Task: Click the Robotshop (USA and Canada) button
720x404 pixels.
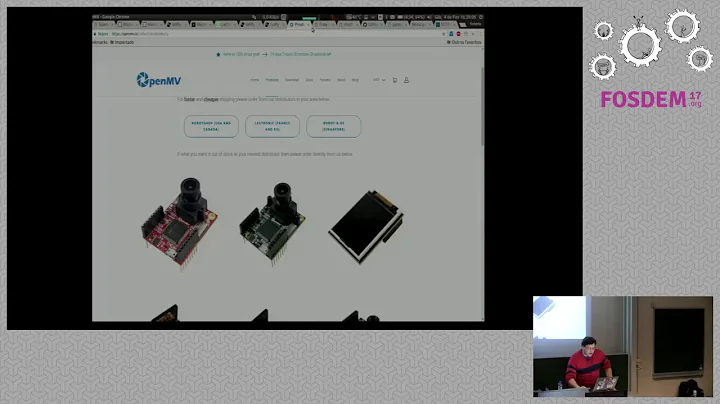Action: tap(211, 126)
